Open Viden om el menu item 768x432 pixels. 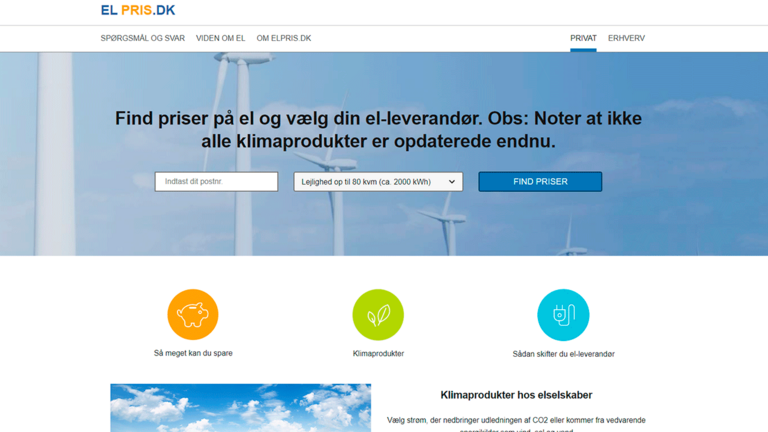pyautogui.click(x=220, y=38)
